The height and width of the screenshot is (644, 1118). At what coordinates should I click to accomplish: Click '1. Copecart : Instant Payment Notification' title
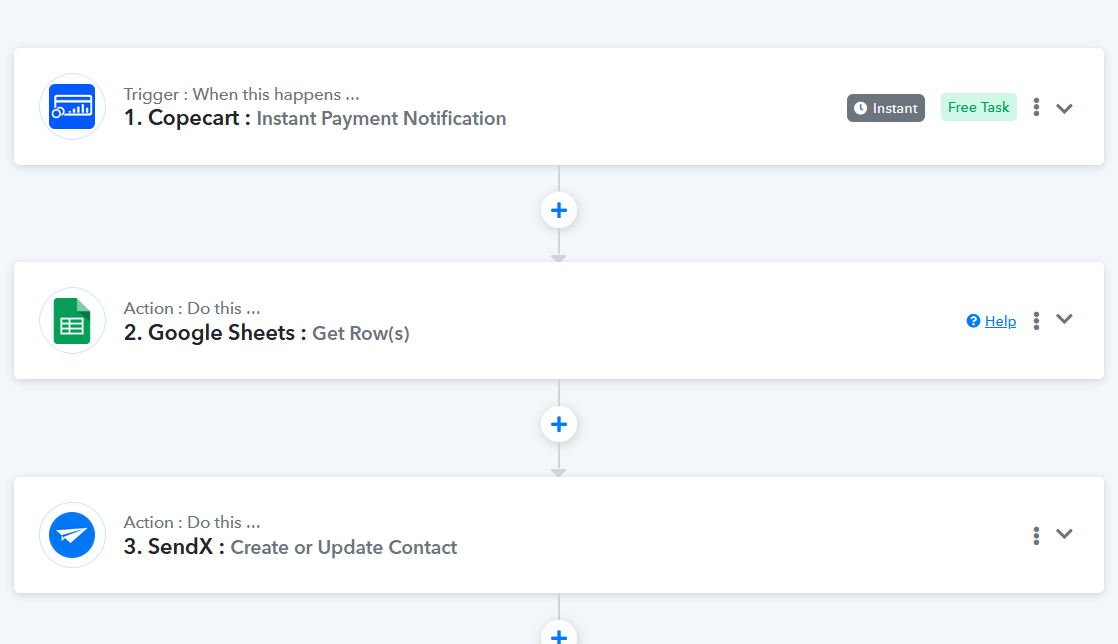(314, 118)
